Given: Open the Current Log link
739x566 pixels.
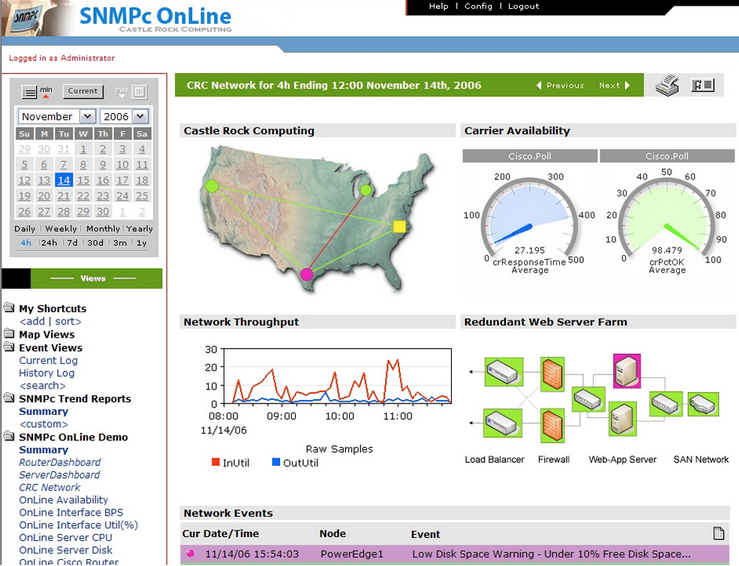Looking at the screenshot, I should [48, 361].
